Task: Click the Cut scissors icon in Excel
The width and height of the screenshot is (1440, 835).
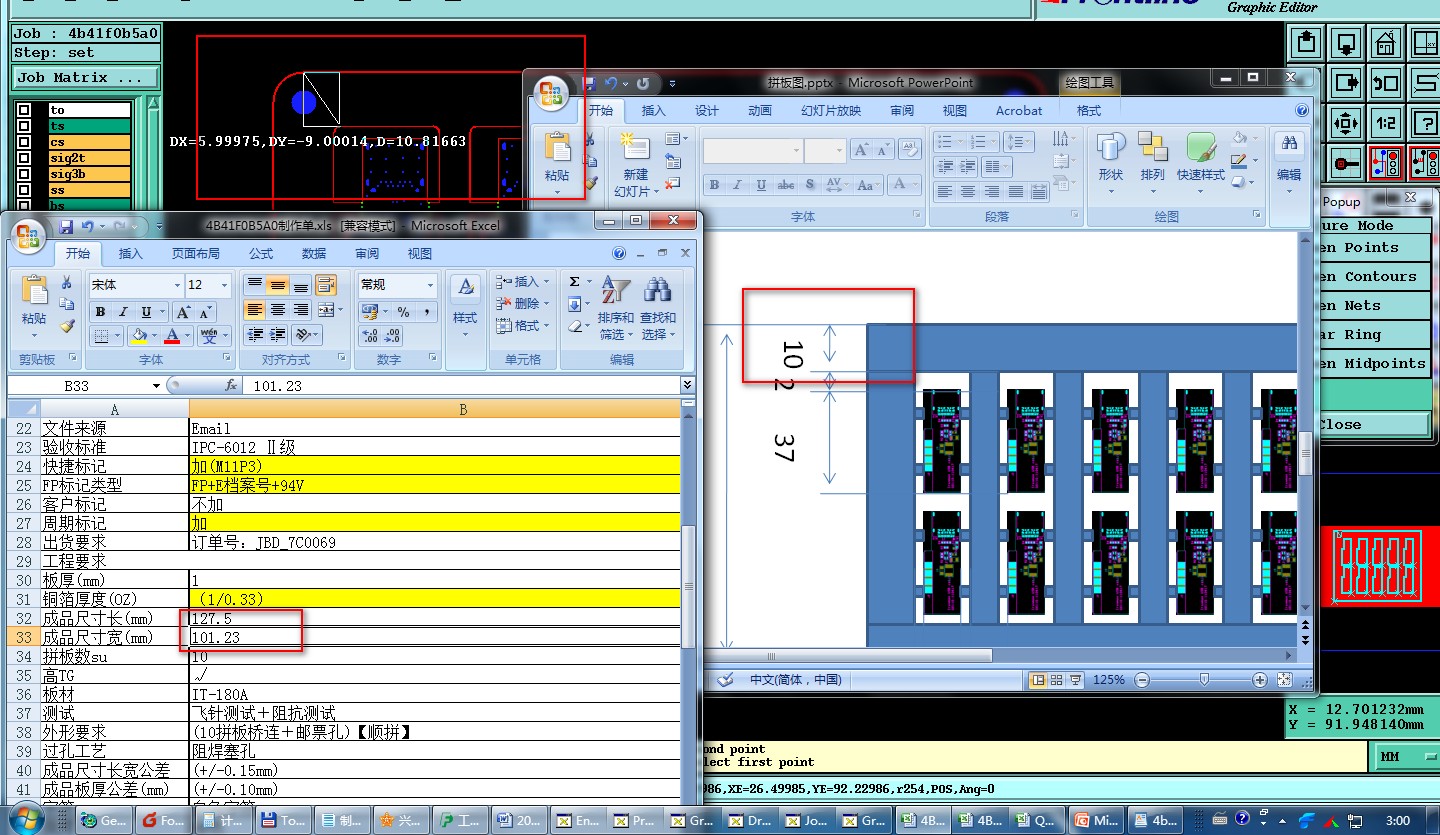Action: tap(67, 283)
